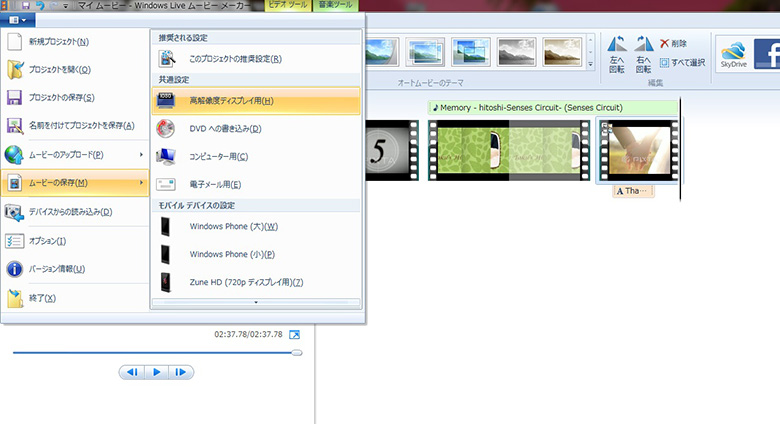Switch to the Video Tools (ビデオ ツール) tab
The width and height of the screenshot is (780, 424).
pos(289,5)
